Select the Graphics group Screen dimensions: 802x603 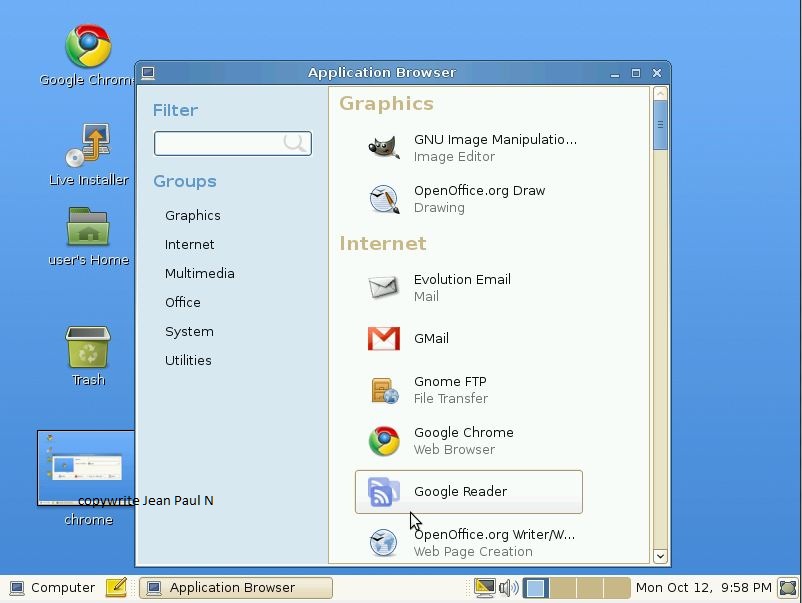point(193,216)
